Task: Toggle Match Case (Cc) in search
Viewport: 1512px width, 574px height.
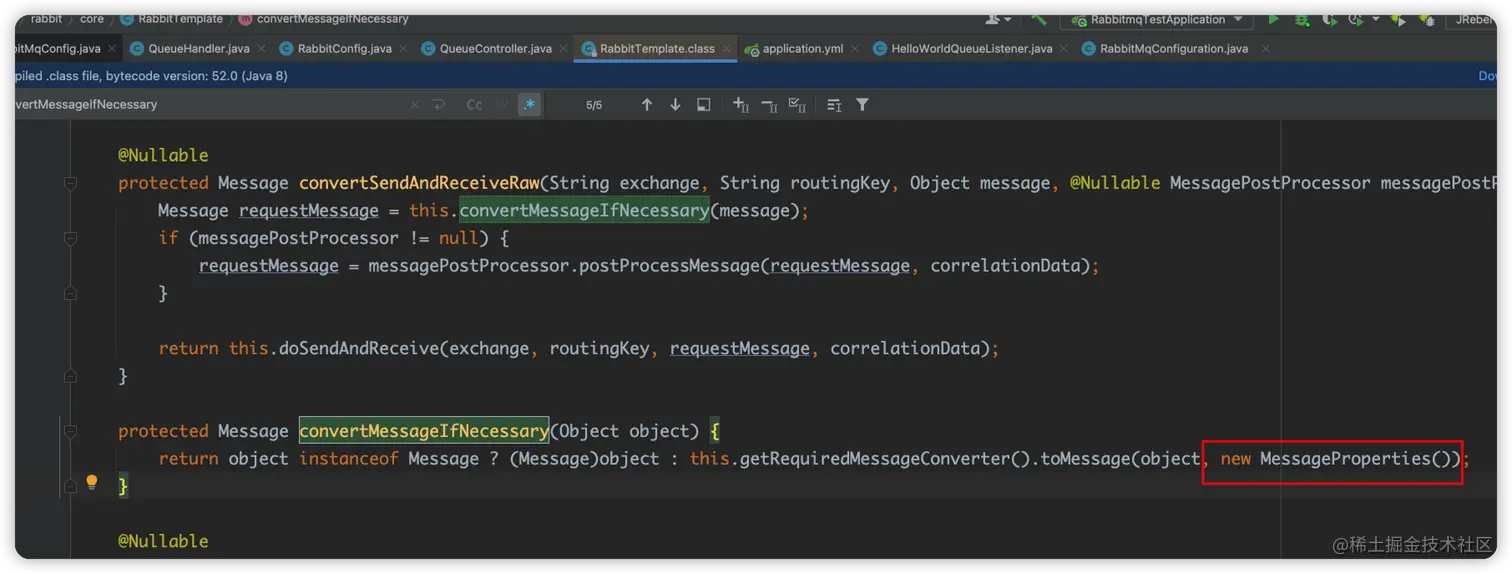Action: (474, 105)
